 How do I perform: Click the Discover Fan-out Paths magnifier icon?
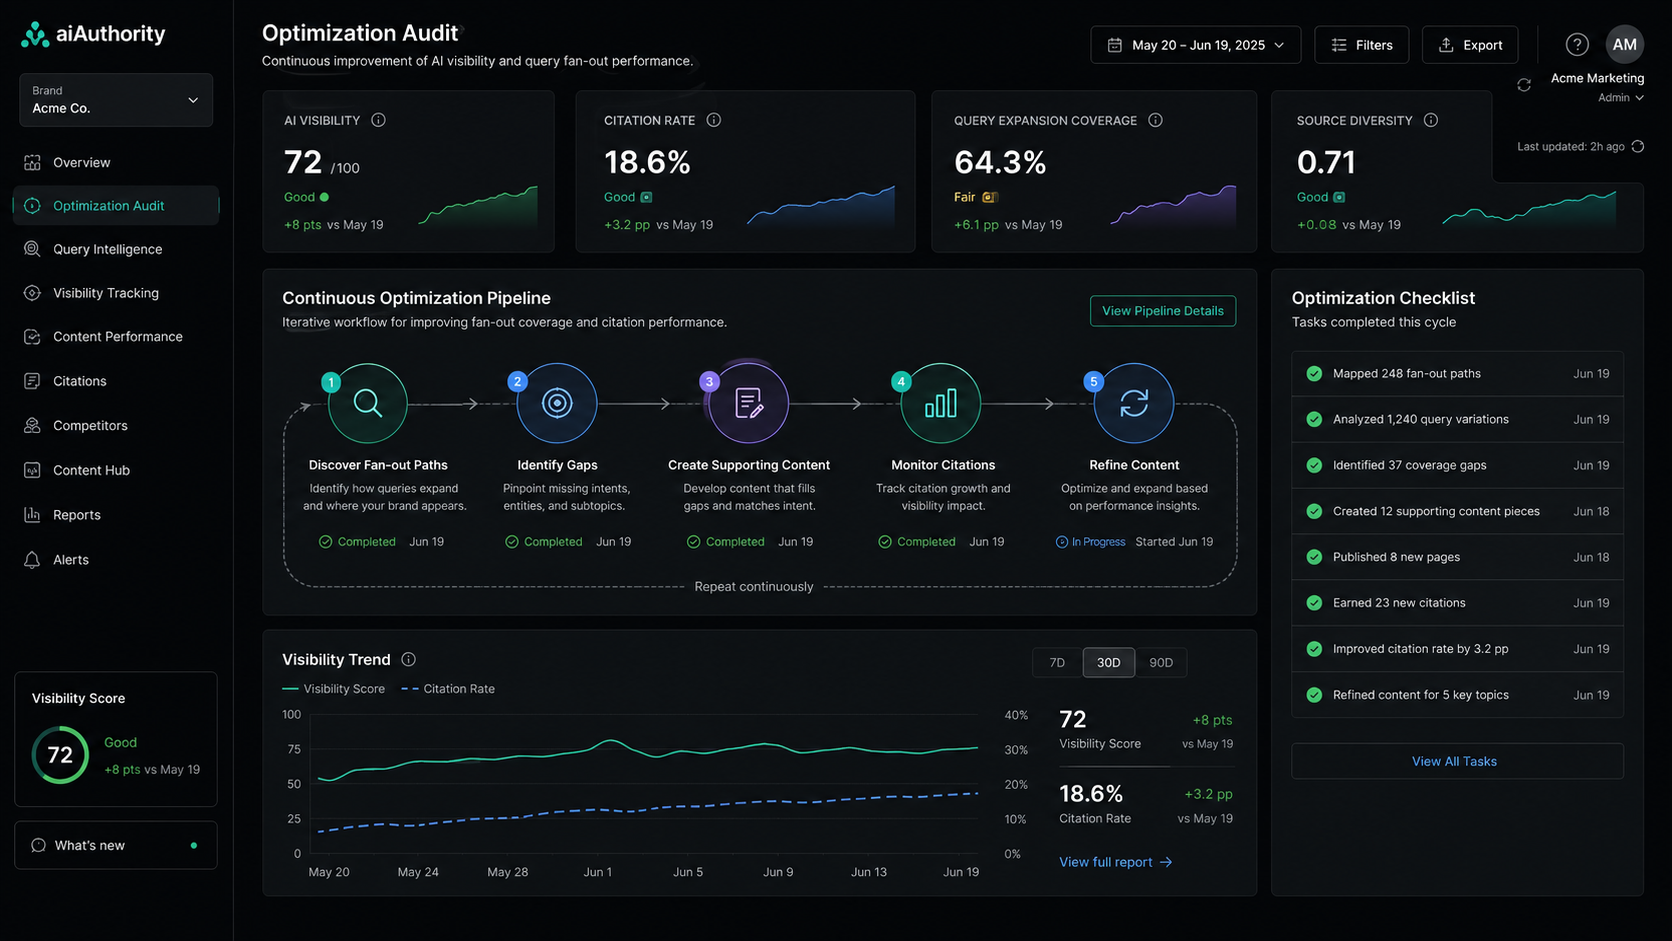pos(368,403)
